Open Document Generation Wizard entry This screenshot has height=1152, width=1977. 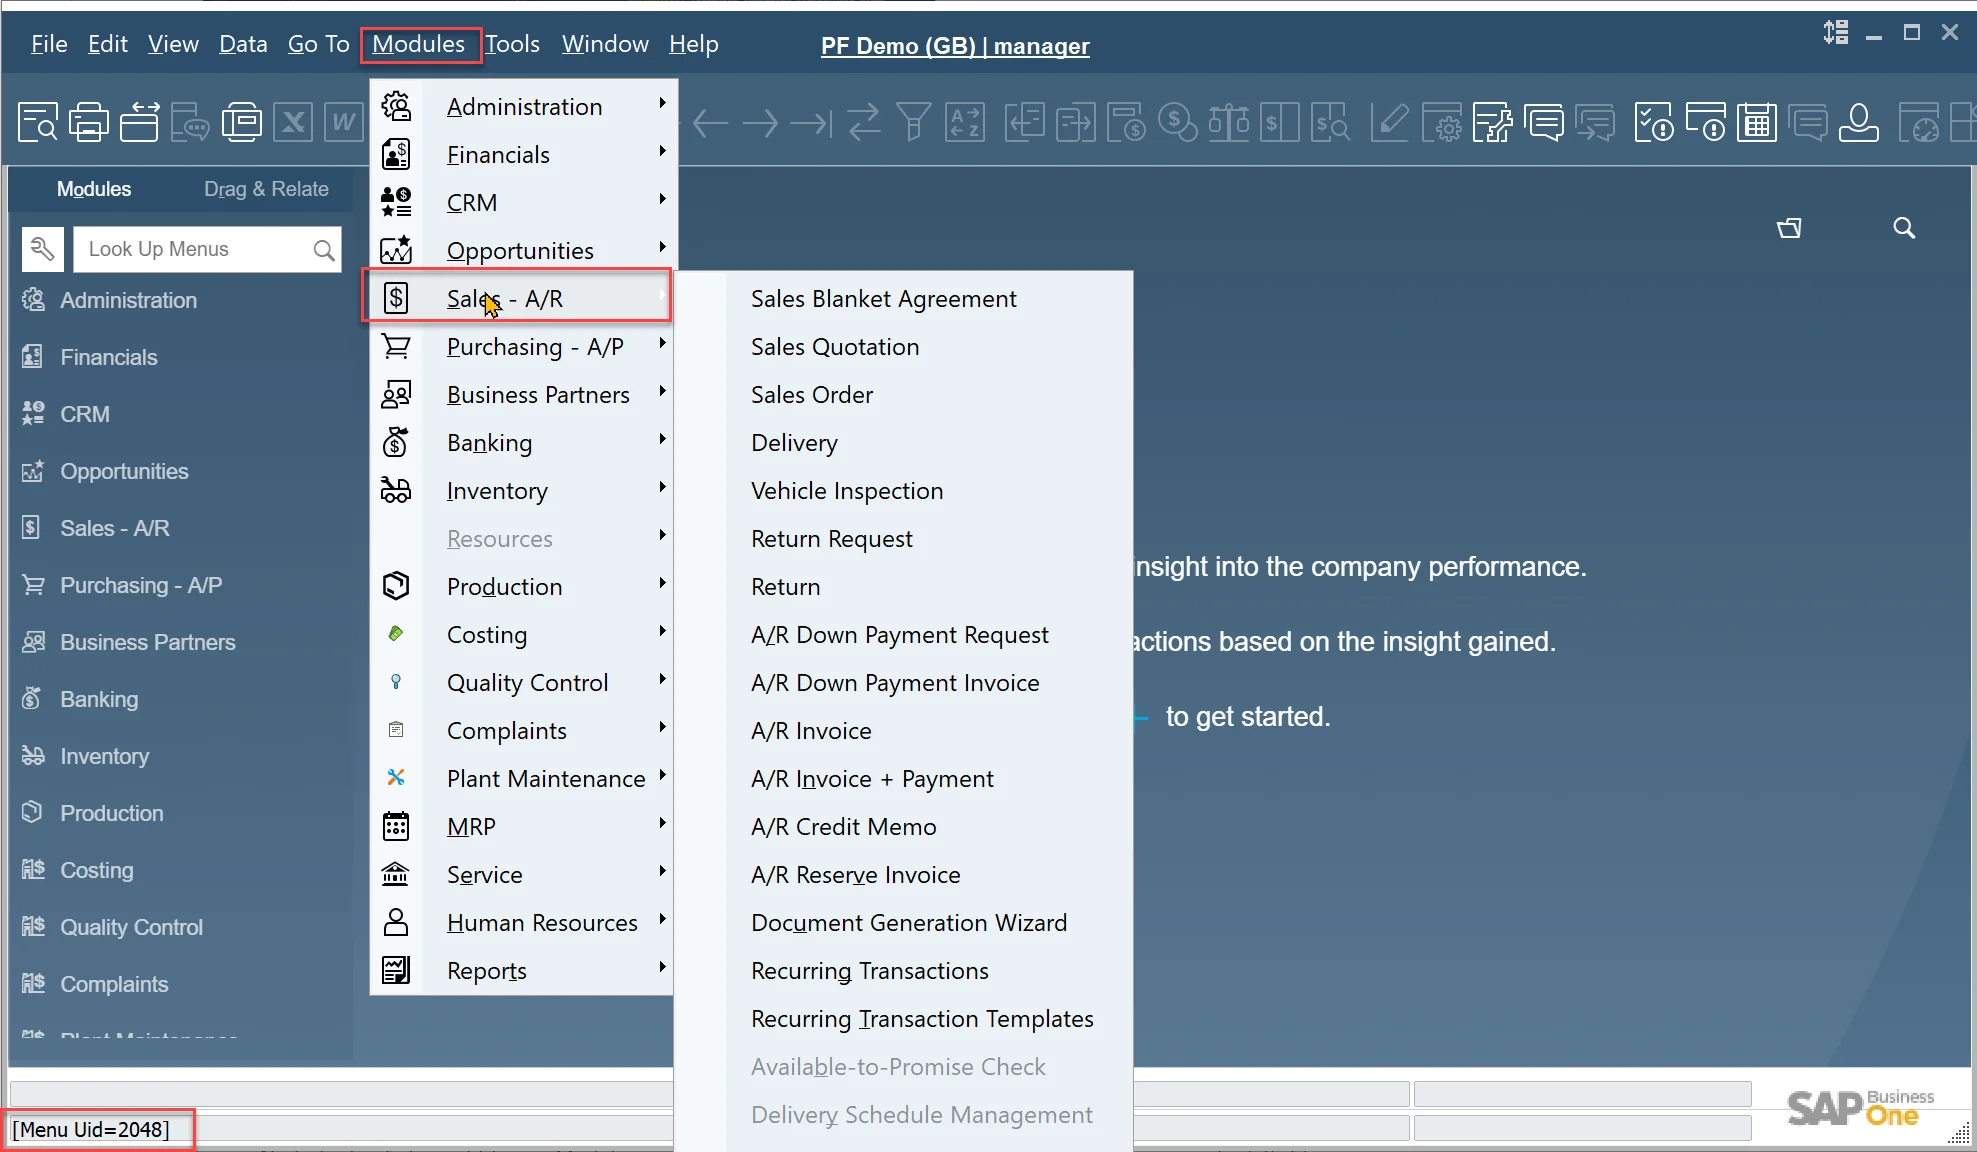coord(908,923)
